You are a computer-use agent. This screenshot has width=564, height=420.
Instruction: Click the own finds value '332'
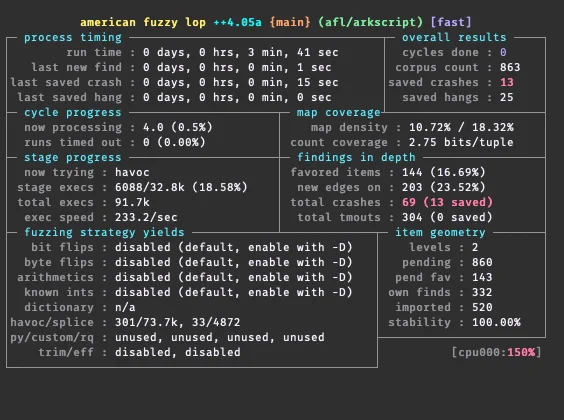[x=482, y=292]
